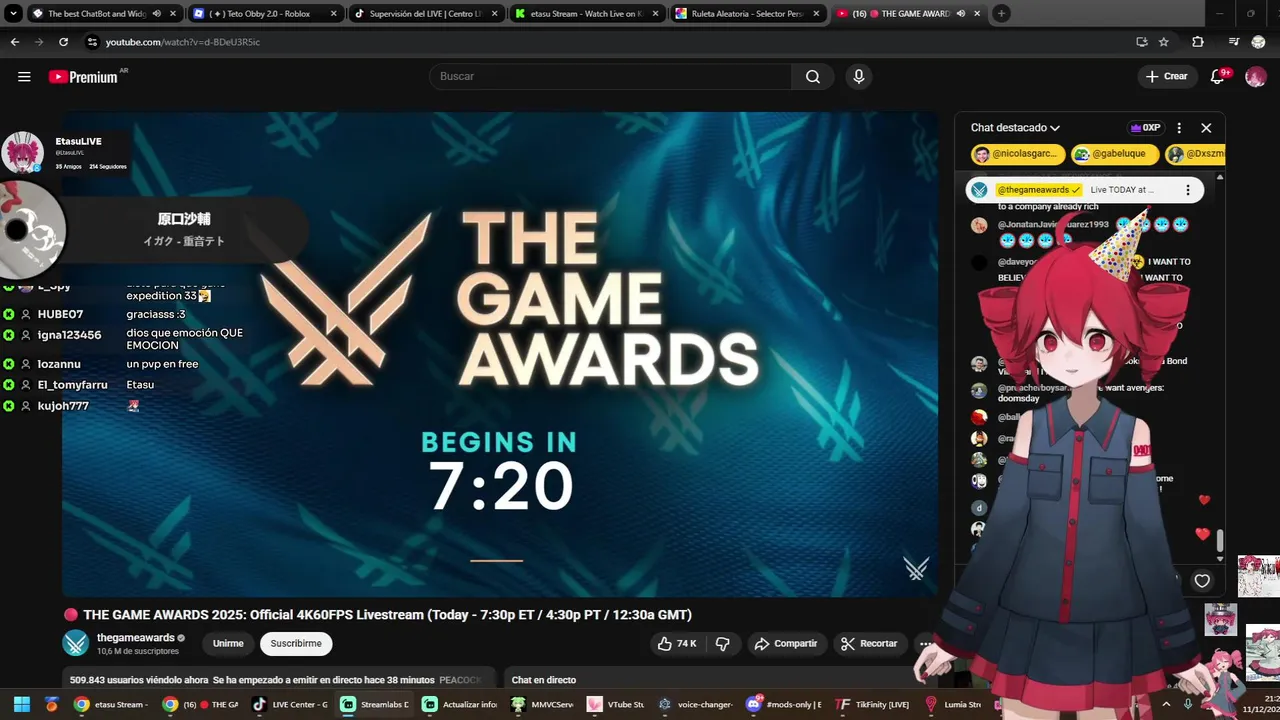The width and height of the screenshot is (1280, 720).
Task: Mute The Game Awards tab audio
Action: (961, 14)
